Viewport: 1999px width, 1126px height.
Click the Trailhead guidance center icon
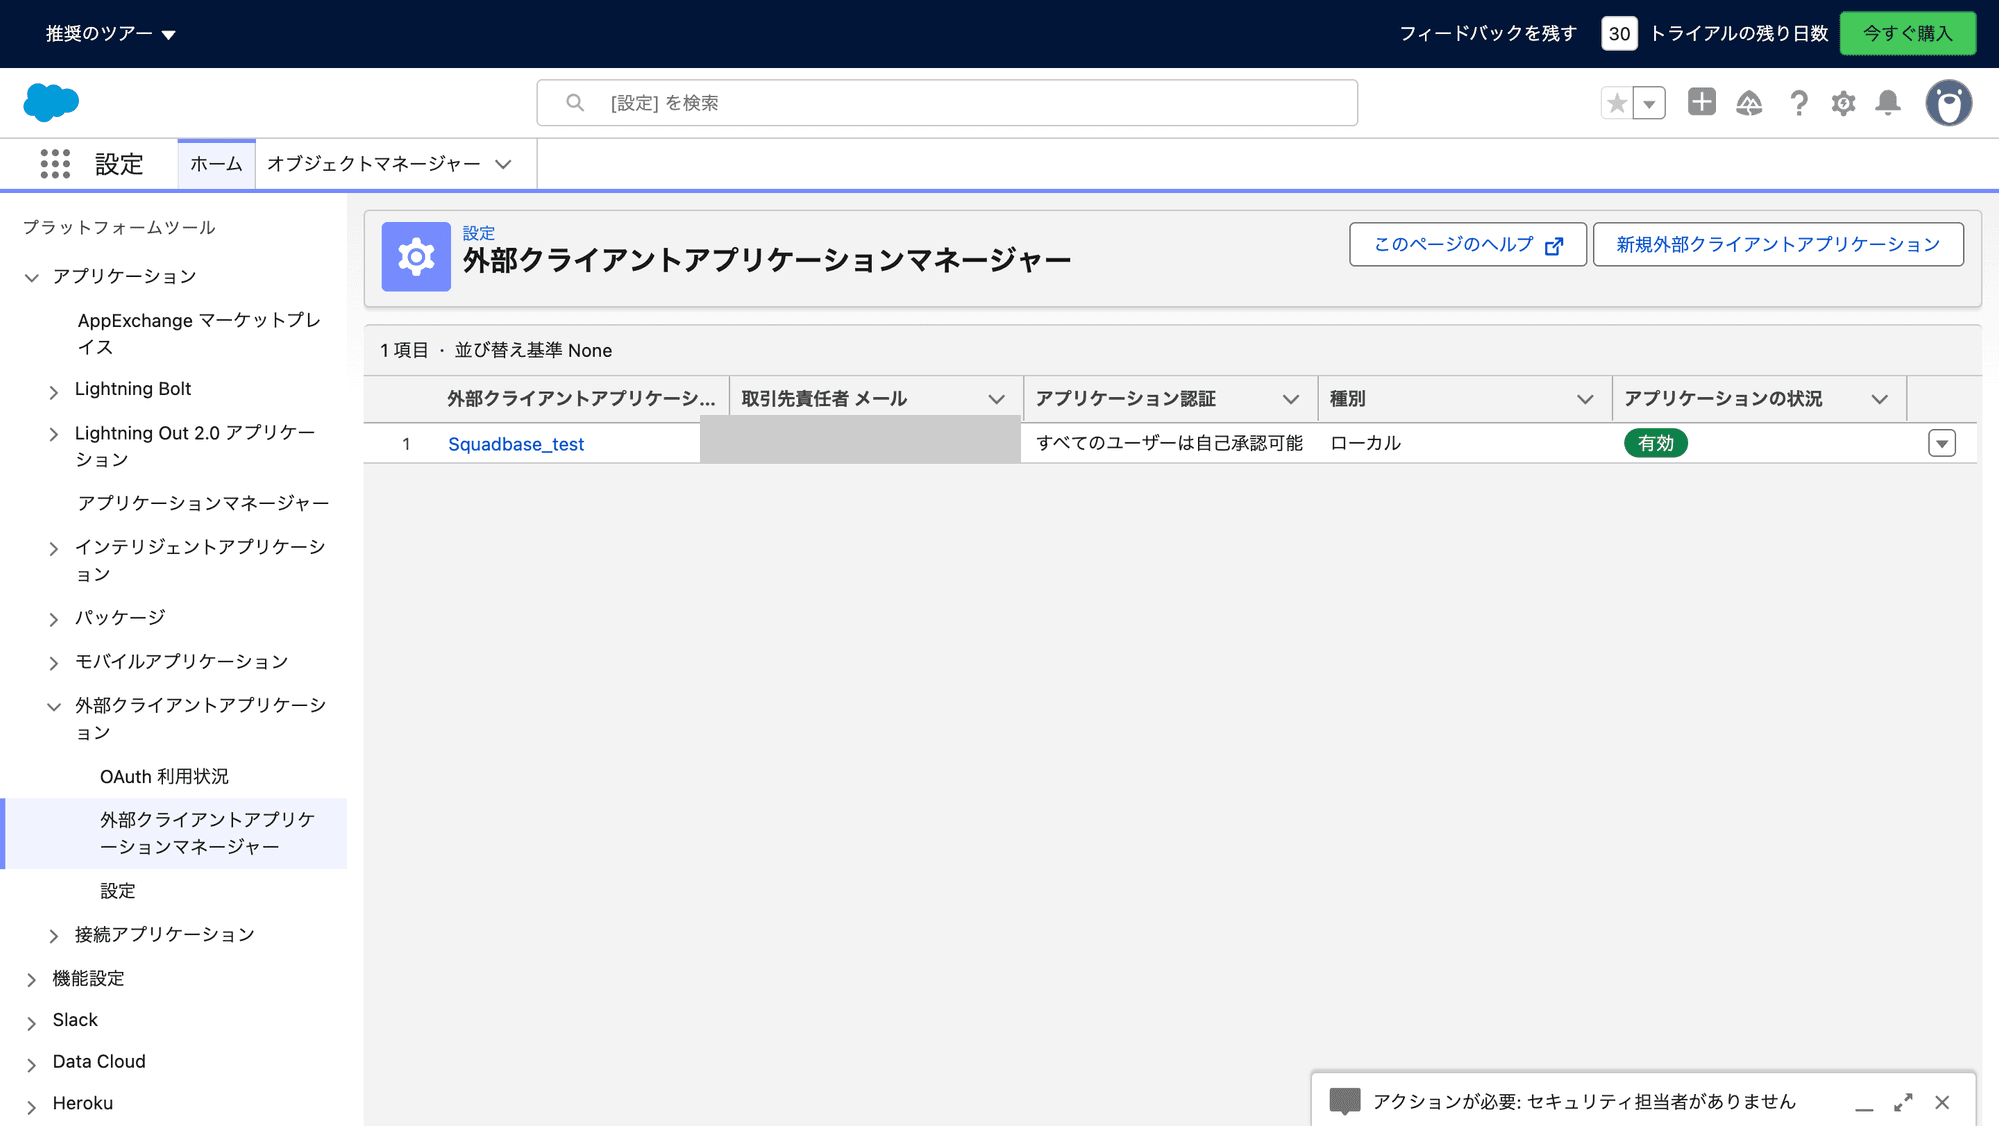(1750, 102)
